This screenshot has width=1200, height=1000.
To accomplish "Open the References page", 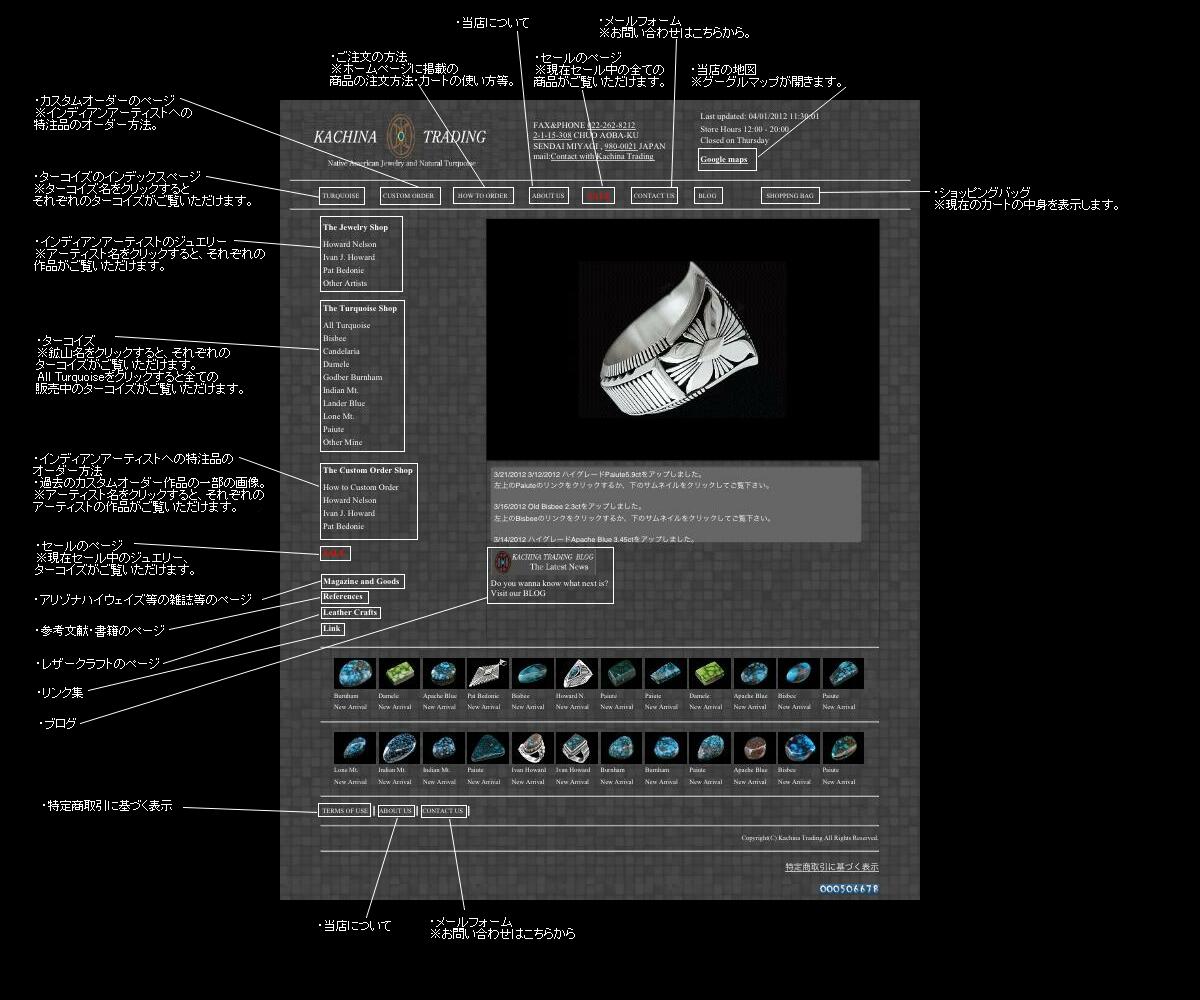I will (x=344, y=597).
